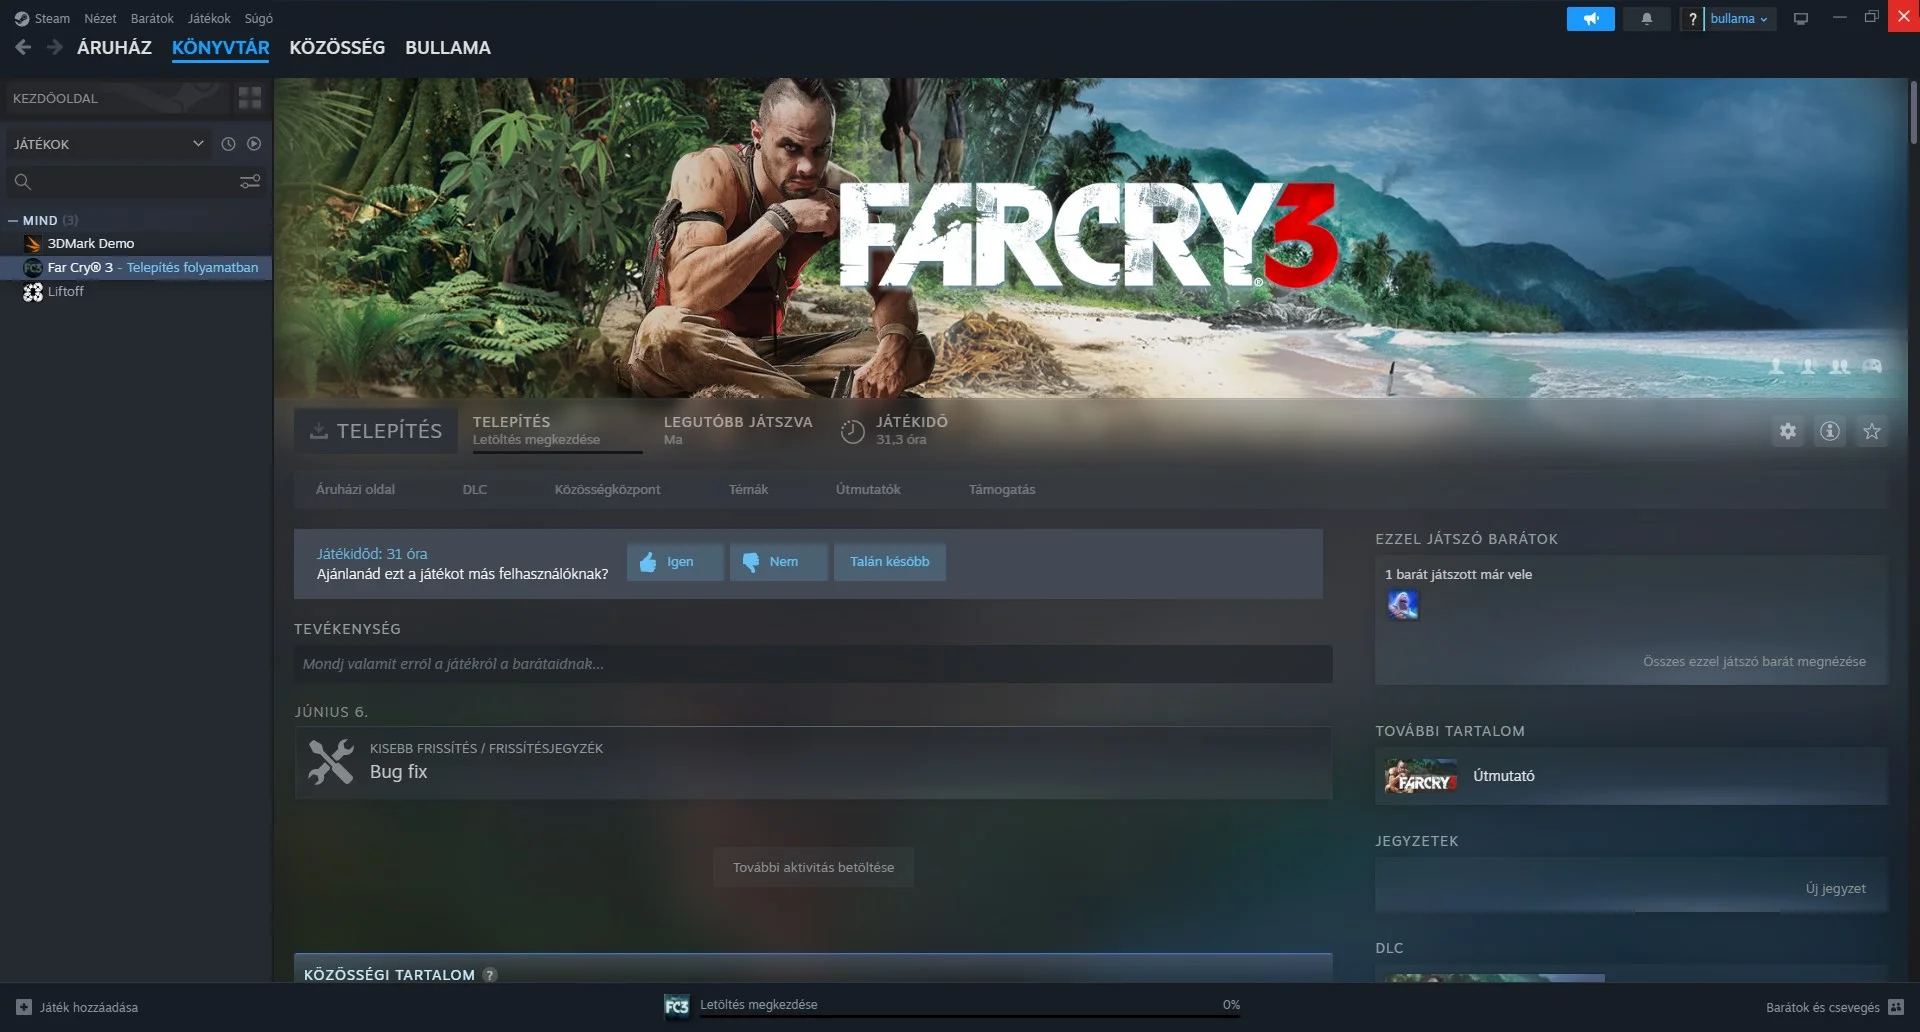Click the announcements megaphone icon
Viewport: 1920px width, 1032px height.
[x=1590, y=18]
